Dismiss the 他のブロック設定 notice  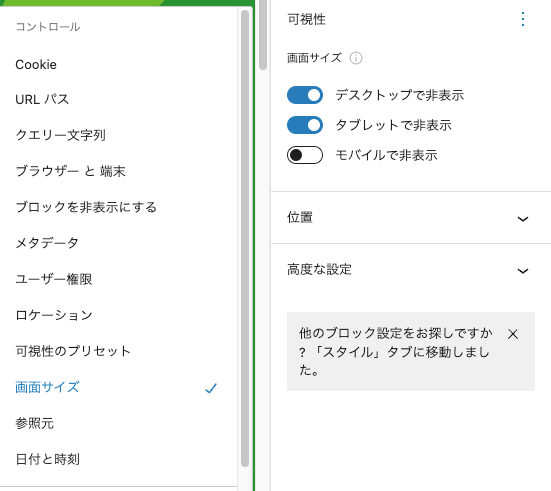(x=513, y=334)
